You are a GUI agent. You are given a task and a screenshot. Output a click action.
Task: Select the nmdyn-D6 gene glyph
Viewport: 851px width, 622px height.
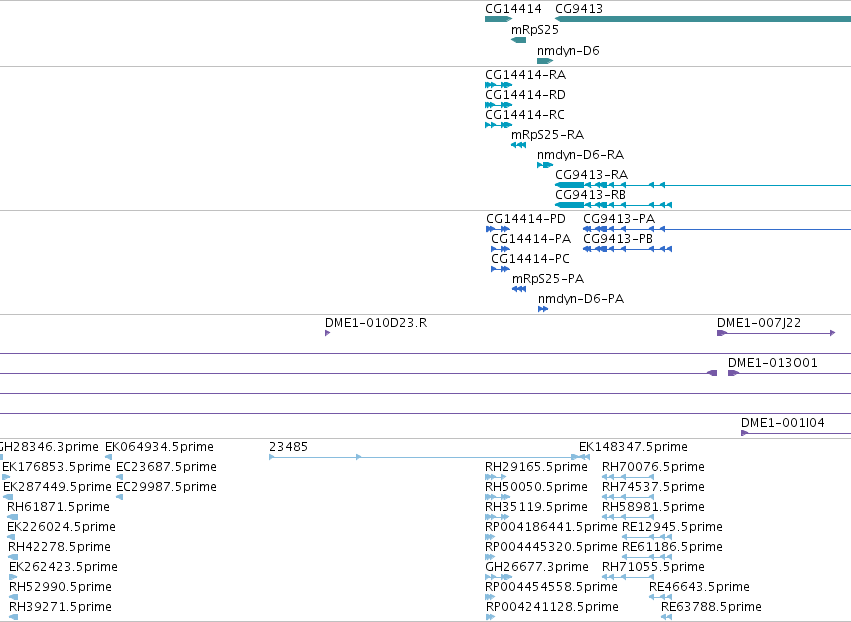tap(545, 61)
